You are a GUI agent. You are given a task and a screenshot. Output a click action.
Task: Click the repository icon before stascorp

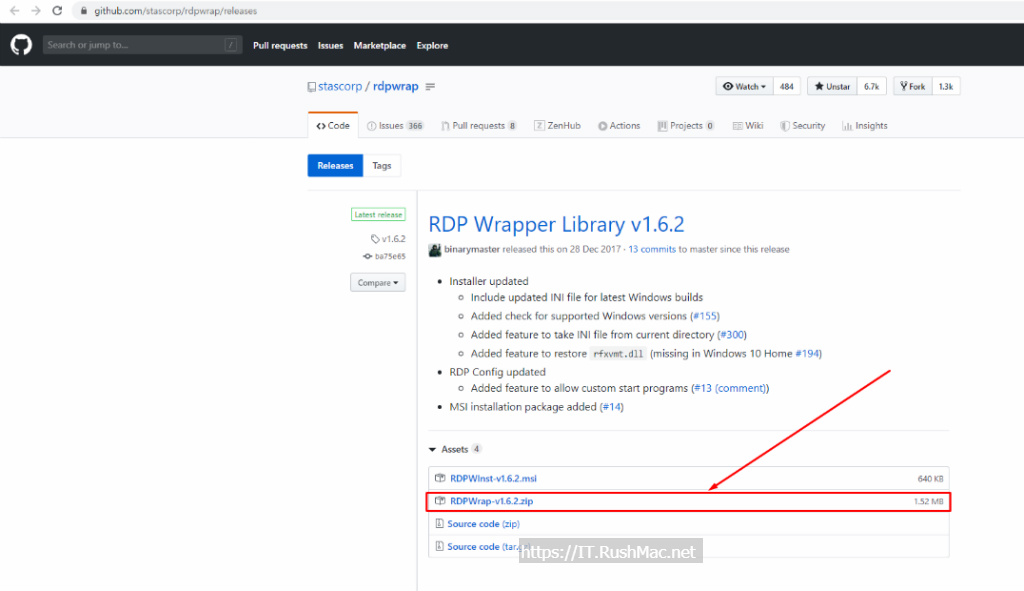pyautogui.click(x=312, y=87)
